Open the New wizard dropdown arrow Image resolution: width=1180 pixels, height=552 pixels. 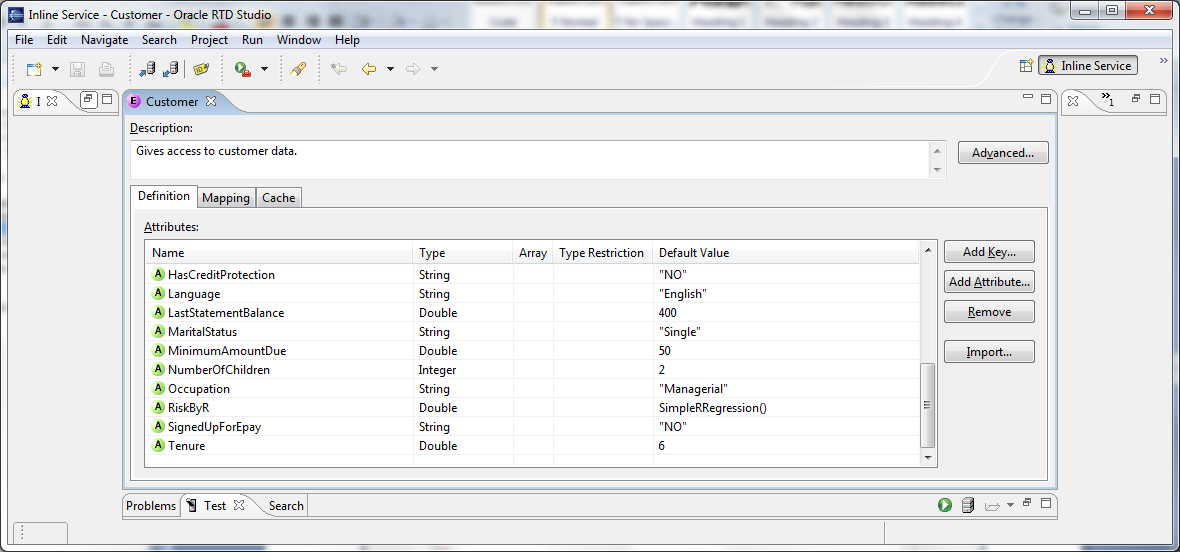click(x=55, y=69)
